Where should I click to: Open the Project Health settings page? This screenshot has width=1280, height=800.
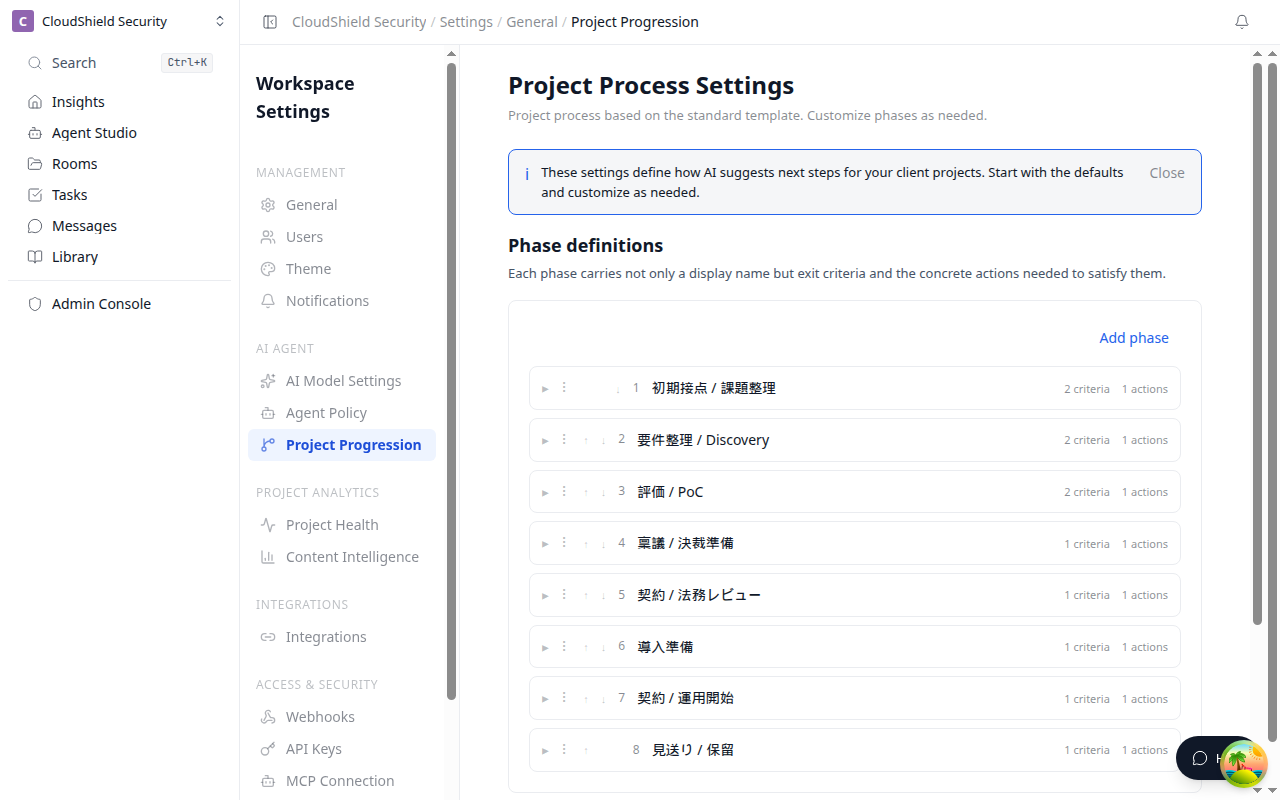tap(342, 525)
